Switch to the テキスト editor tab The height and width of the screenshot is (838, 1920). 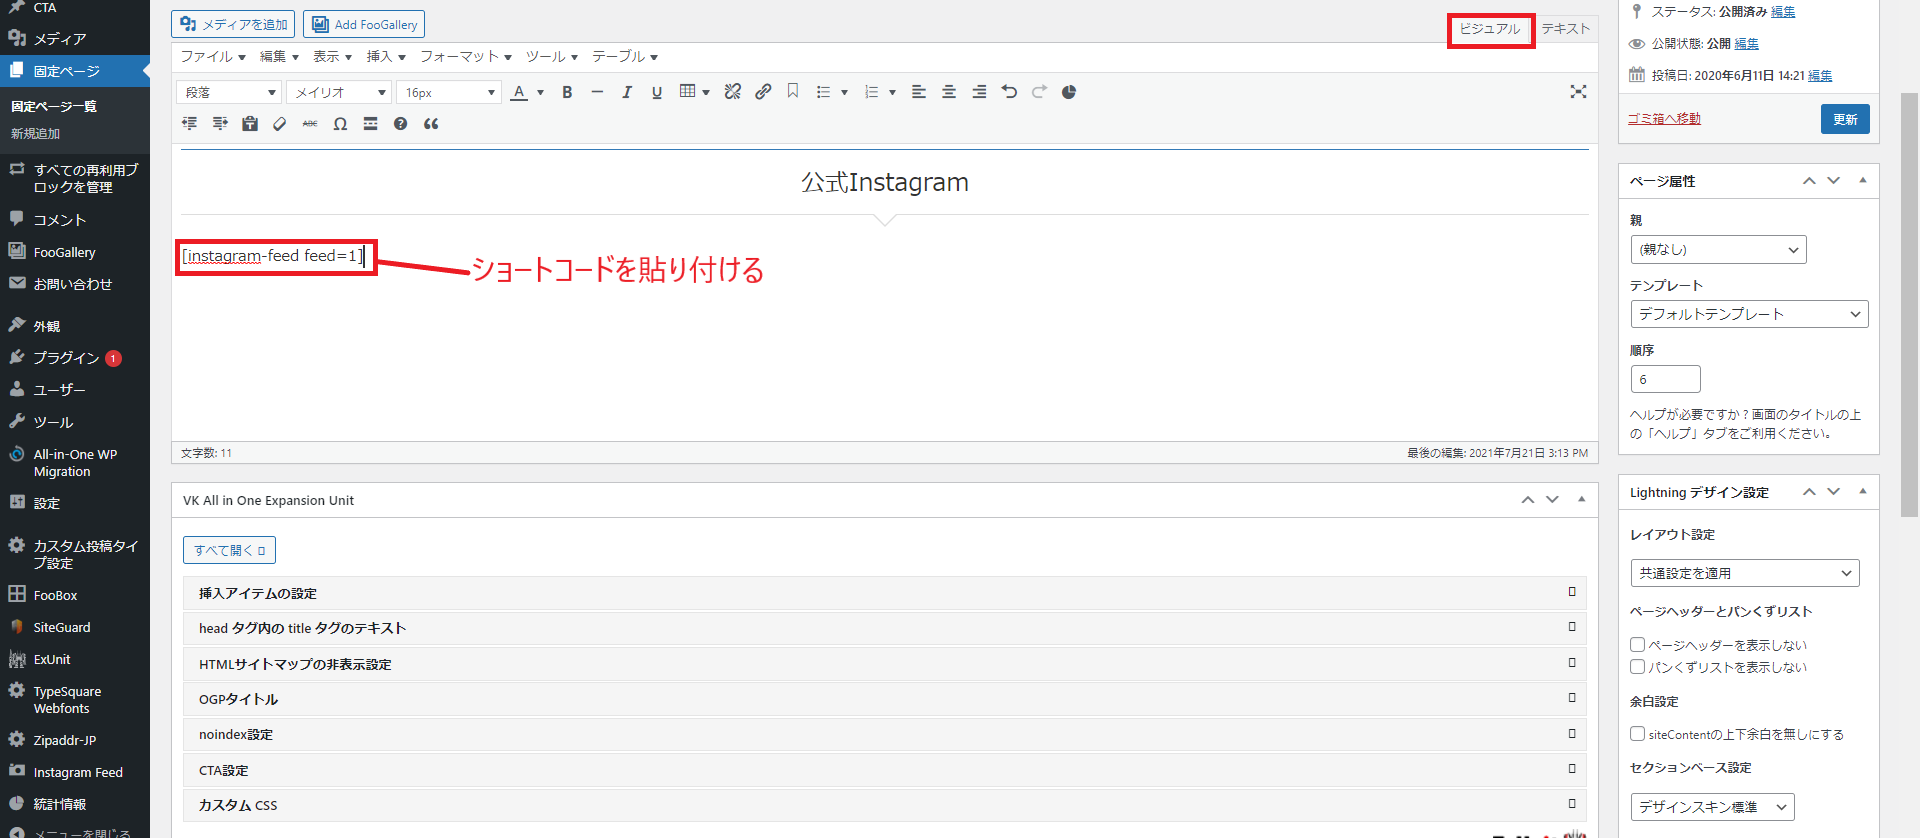[1565, 29]
